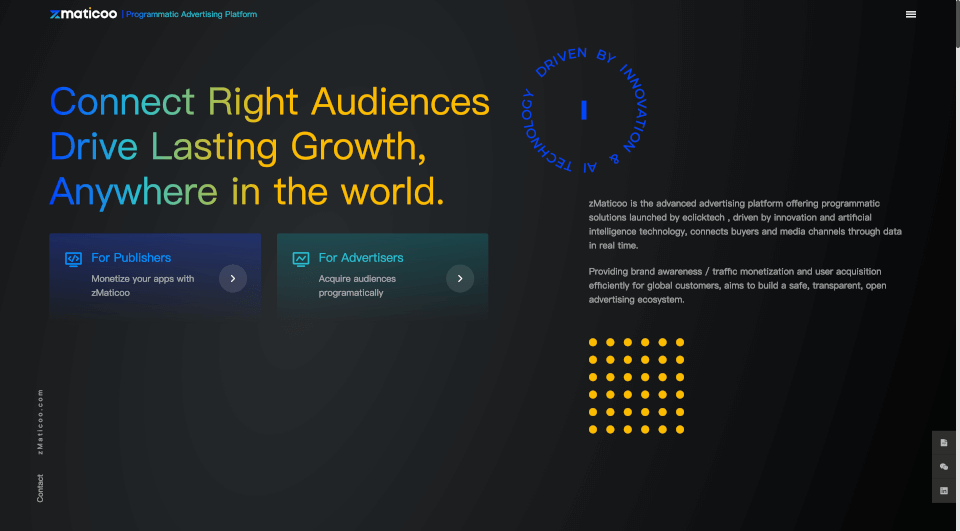Click 'Monetize your apps with zMaticoo' text
This screenshot has width=960, height=531.
[x=143, y=285]
